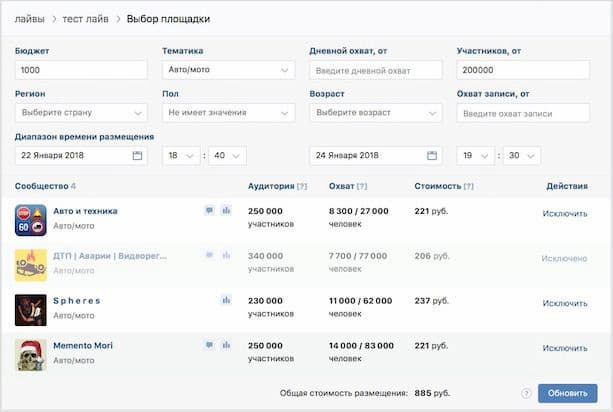Screen dimensions: 613x412
Task: Click help mark next to Охват header
Action: 362,186
